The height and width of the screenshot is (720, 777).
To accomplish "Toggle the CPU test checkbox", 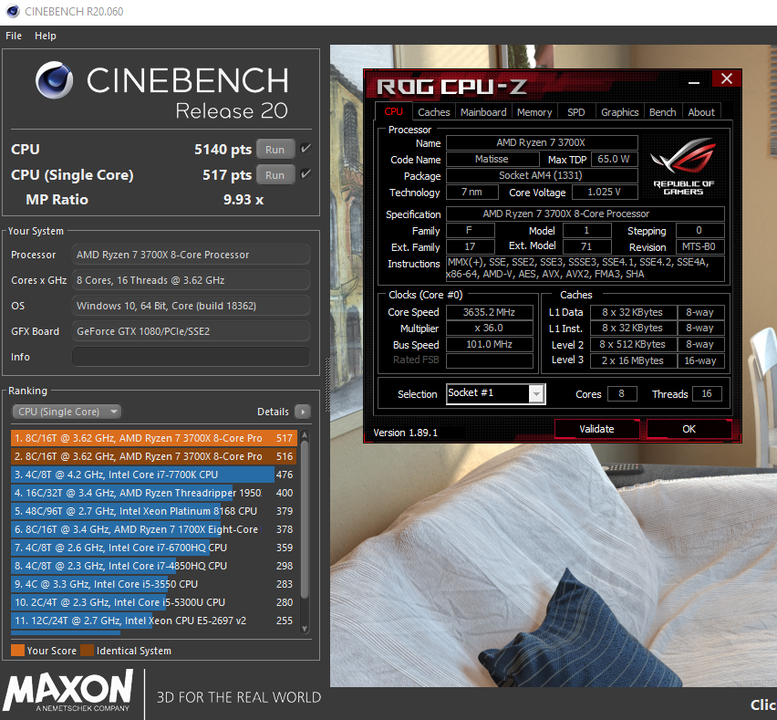I will (x=306, y=148).
